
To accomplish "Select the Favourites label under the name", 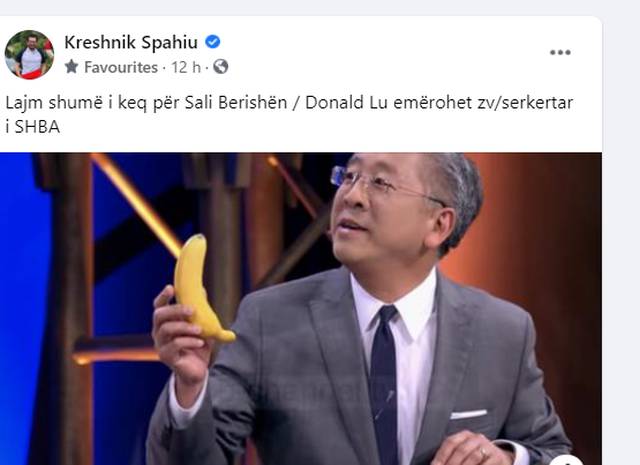I will (121, 67).
